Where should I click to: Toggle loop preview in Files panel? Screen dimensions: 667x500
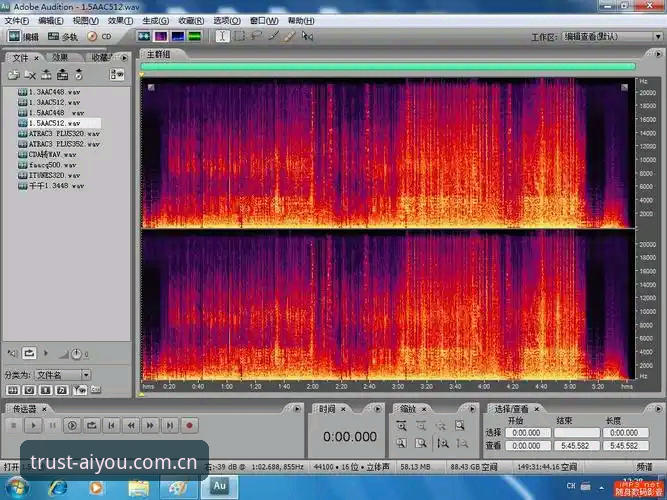29,353
